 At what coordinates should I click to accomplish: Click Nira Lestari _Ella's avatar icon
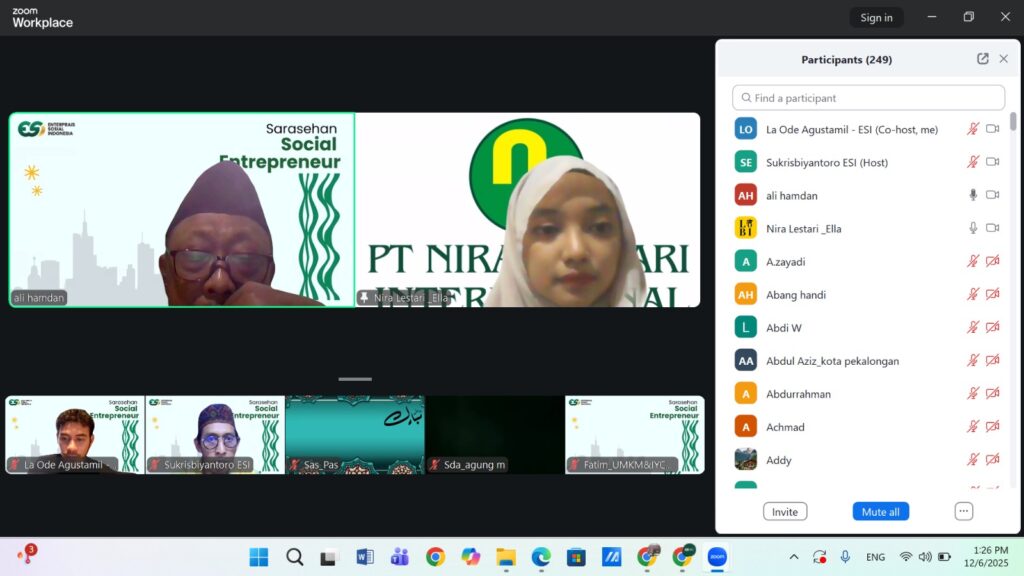pos(746,228)
